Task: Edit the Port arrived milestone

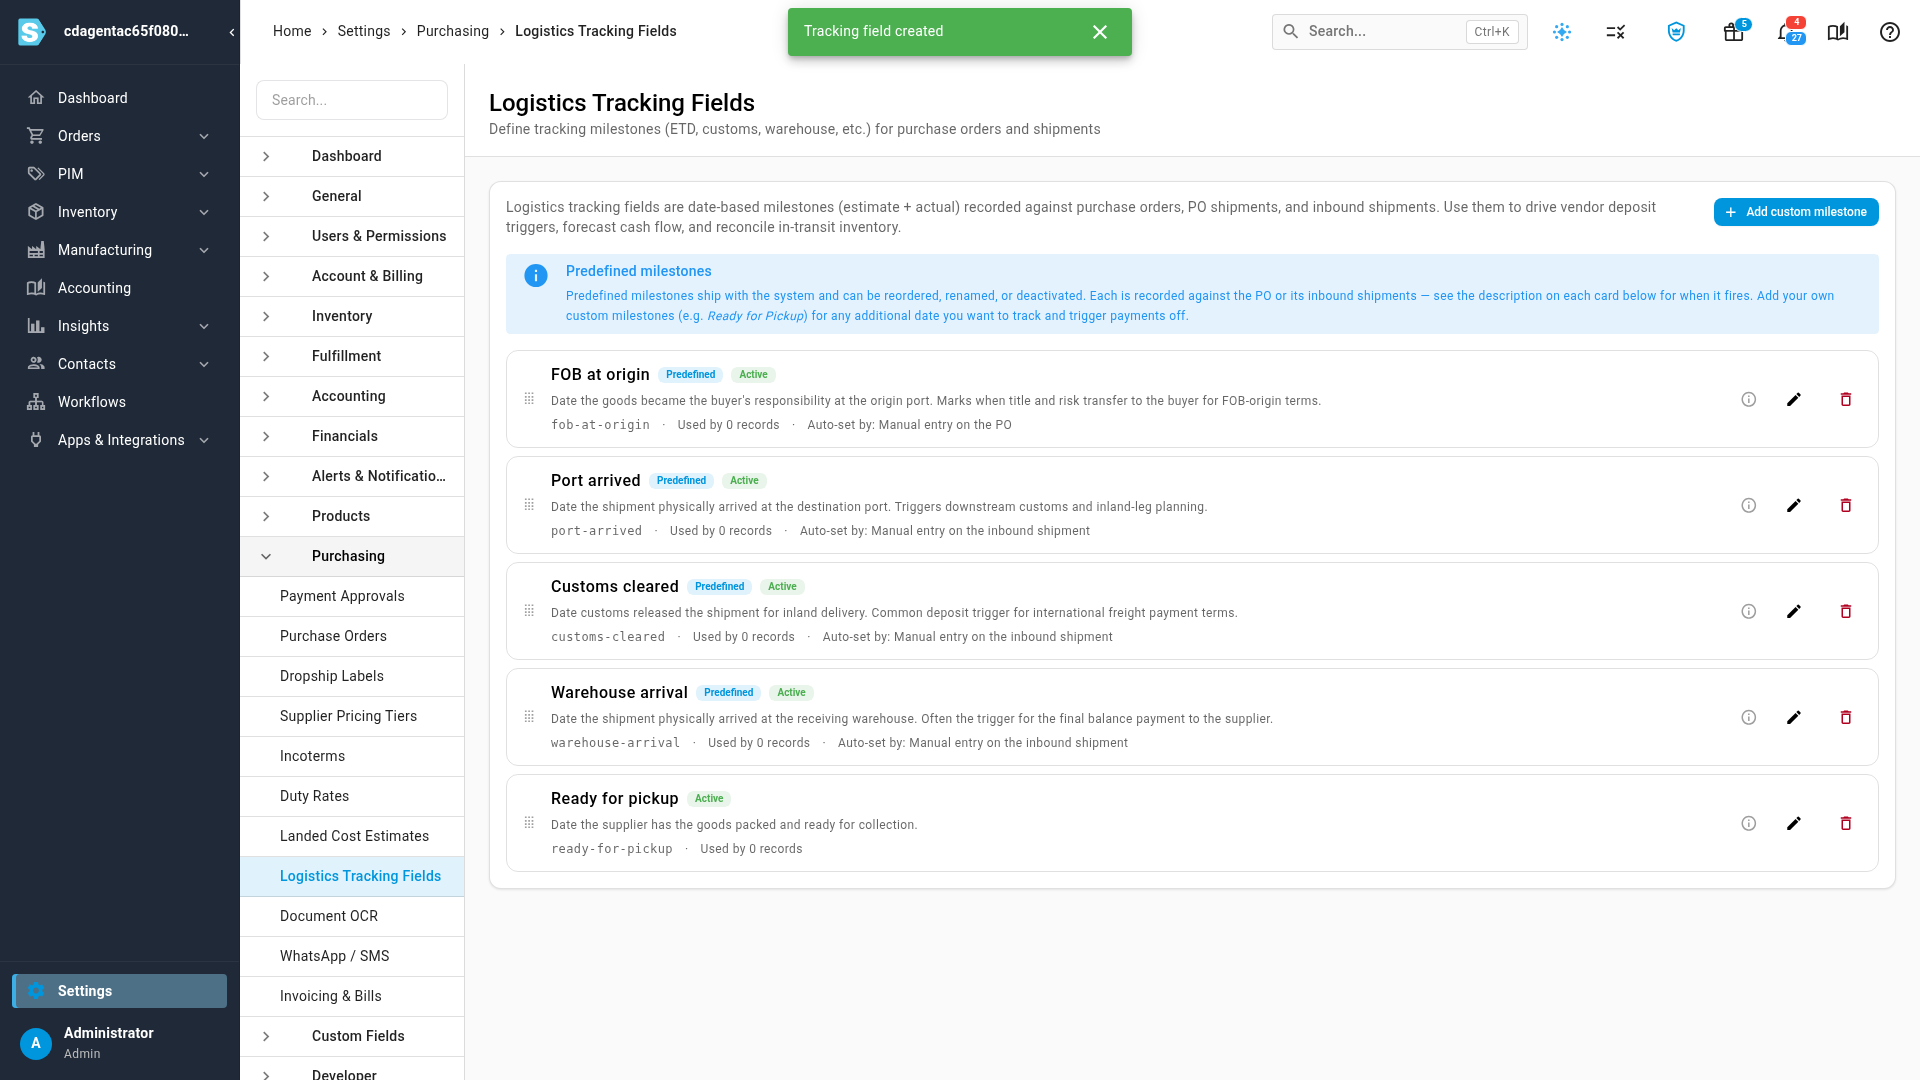Action: 1794,506
